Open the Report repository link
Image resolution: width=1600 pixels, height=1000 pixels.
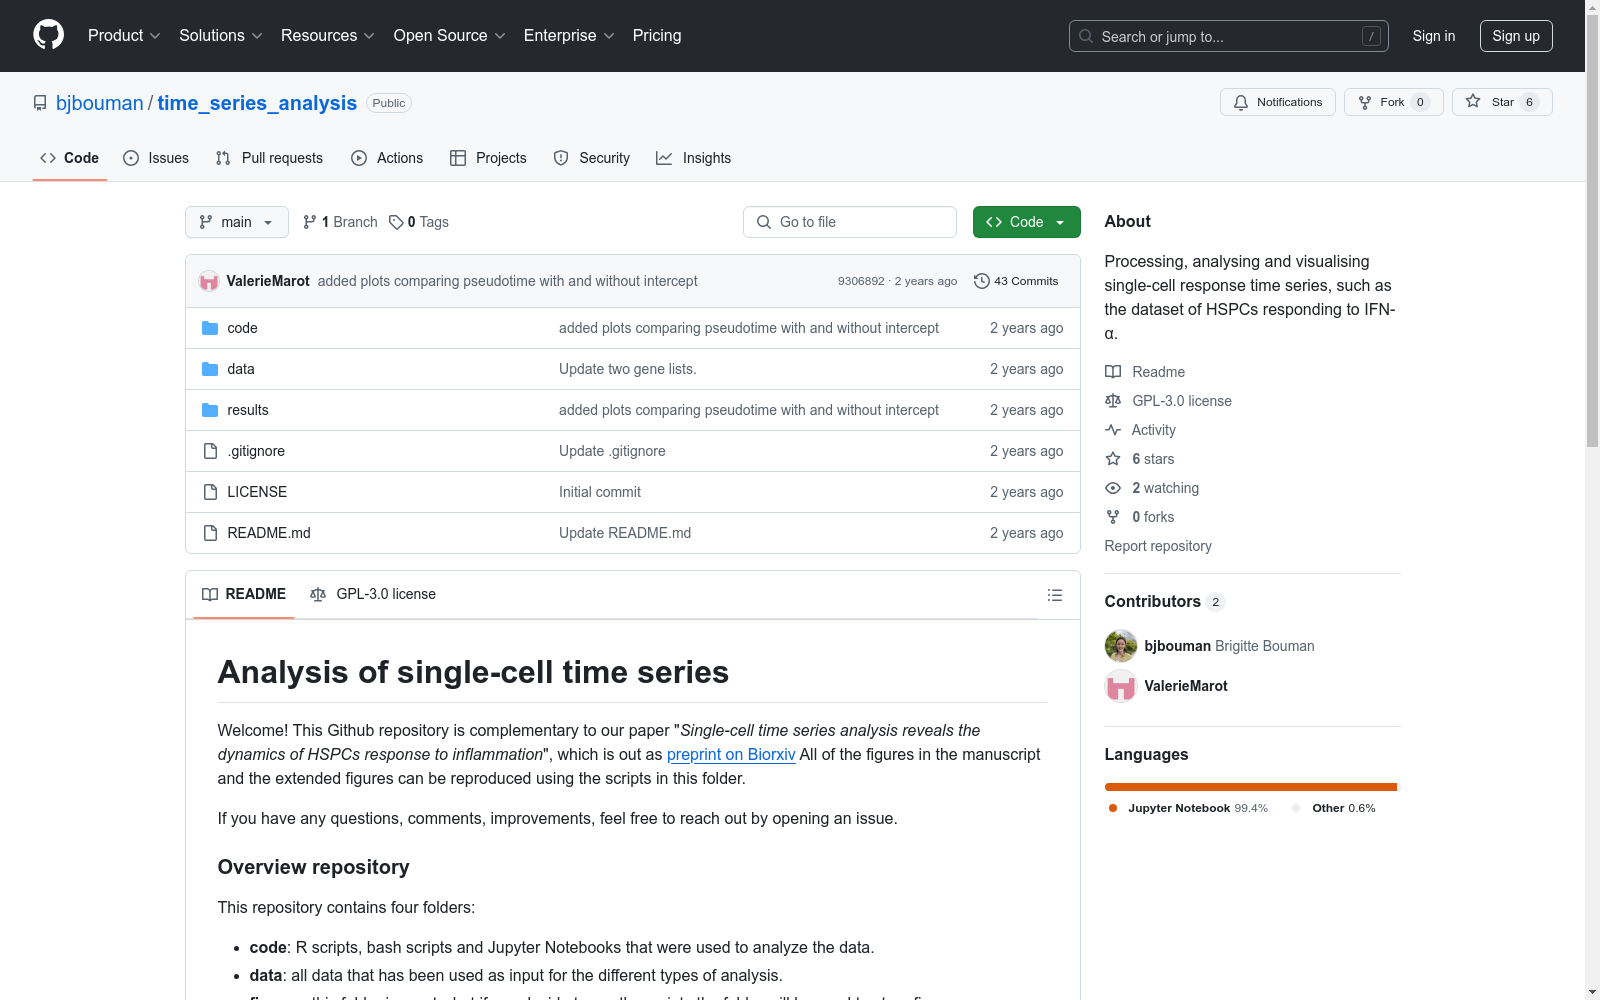pyautogui.click(x=1158, y=546)
